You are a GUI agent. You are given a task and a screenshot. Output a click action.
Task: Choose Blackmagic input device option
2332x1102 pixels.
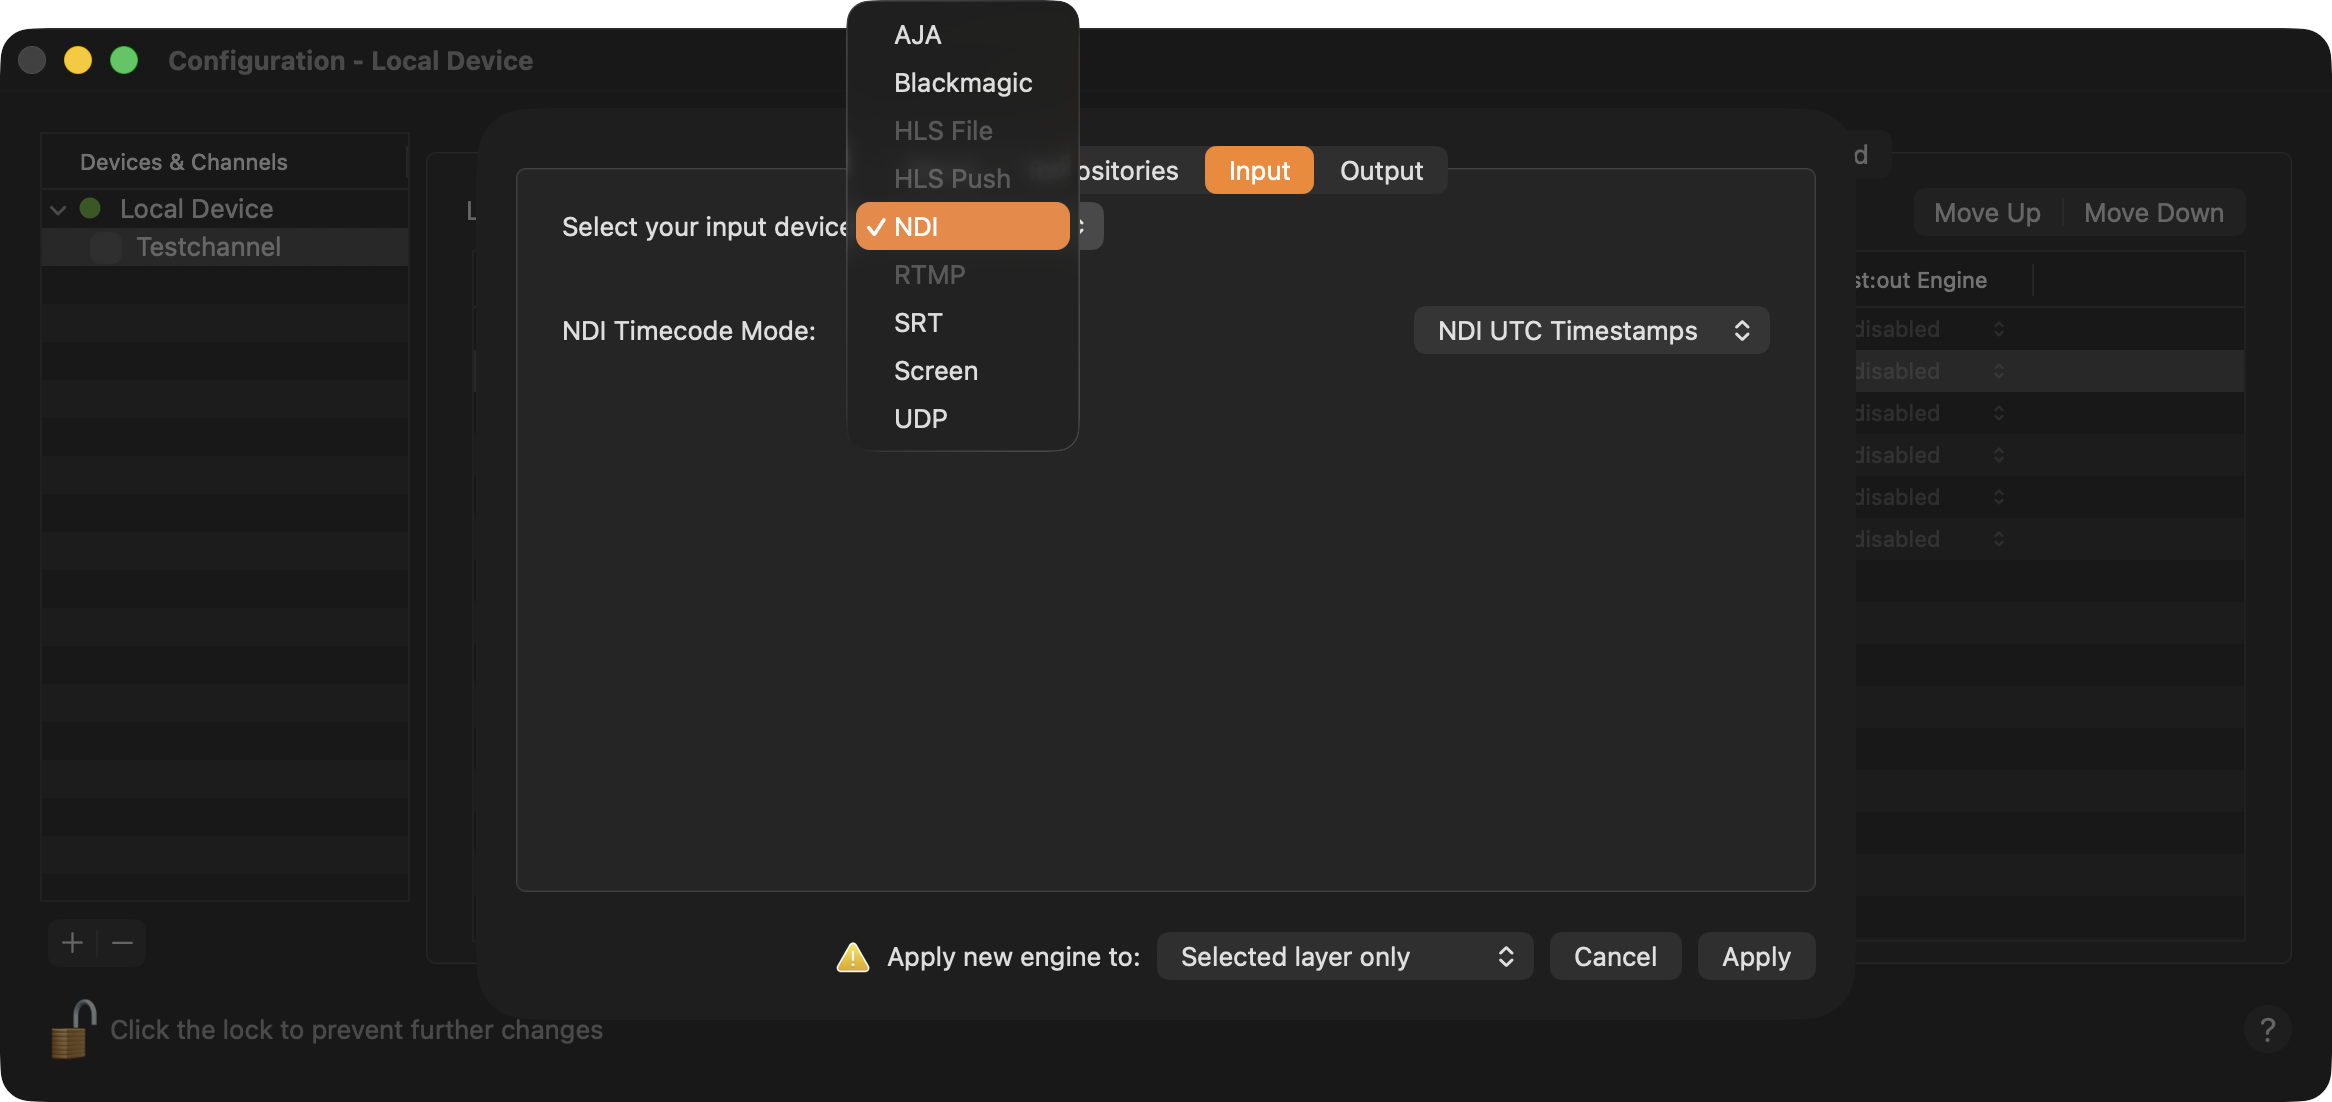962,83
